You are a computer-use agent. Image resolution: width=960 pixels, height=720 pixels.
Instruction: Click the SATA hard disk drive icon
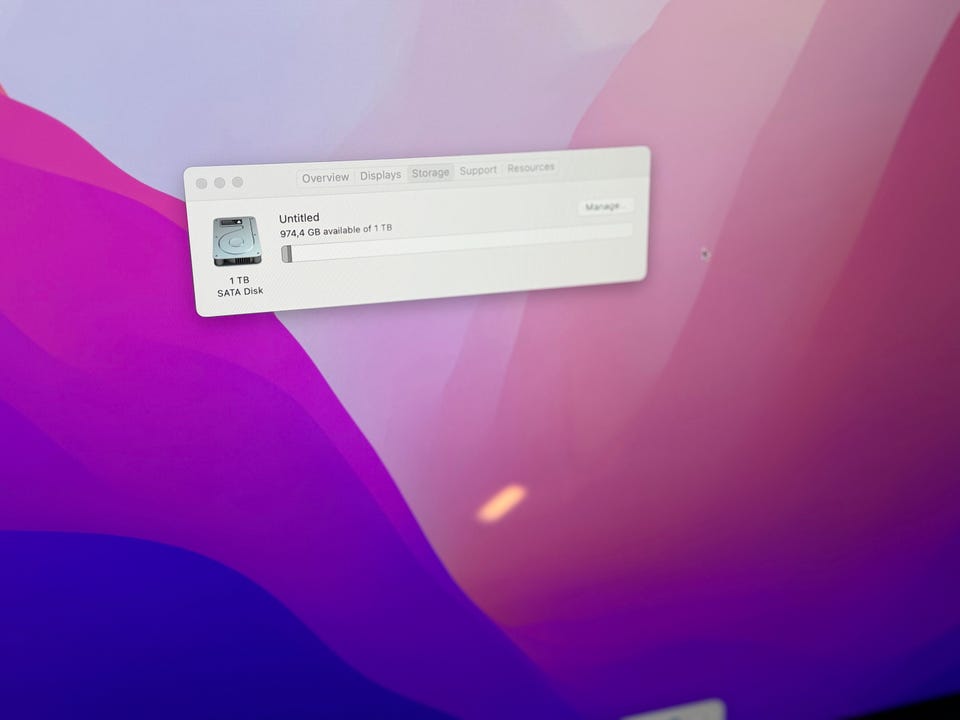point(237,241)
